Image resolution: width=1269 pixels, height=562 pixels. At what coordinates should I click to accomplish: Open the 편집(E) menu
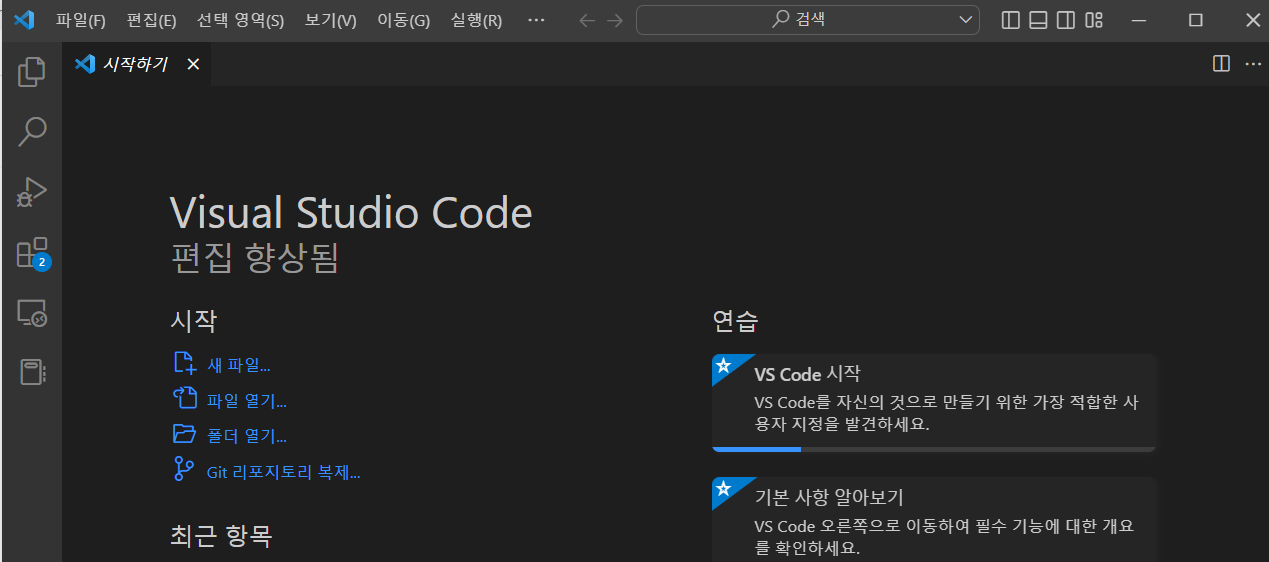(x=152, y=20)
